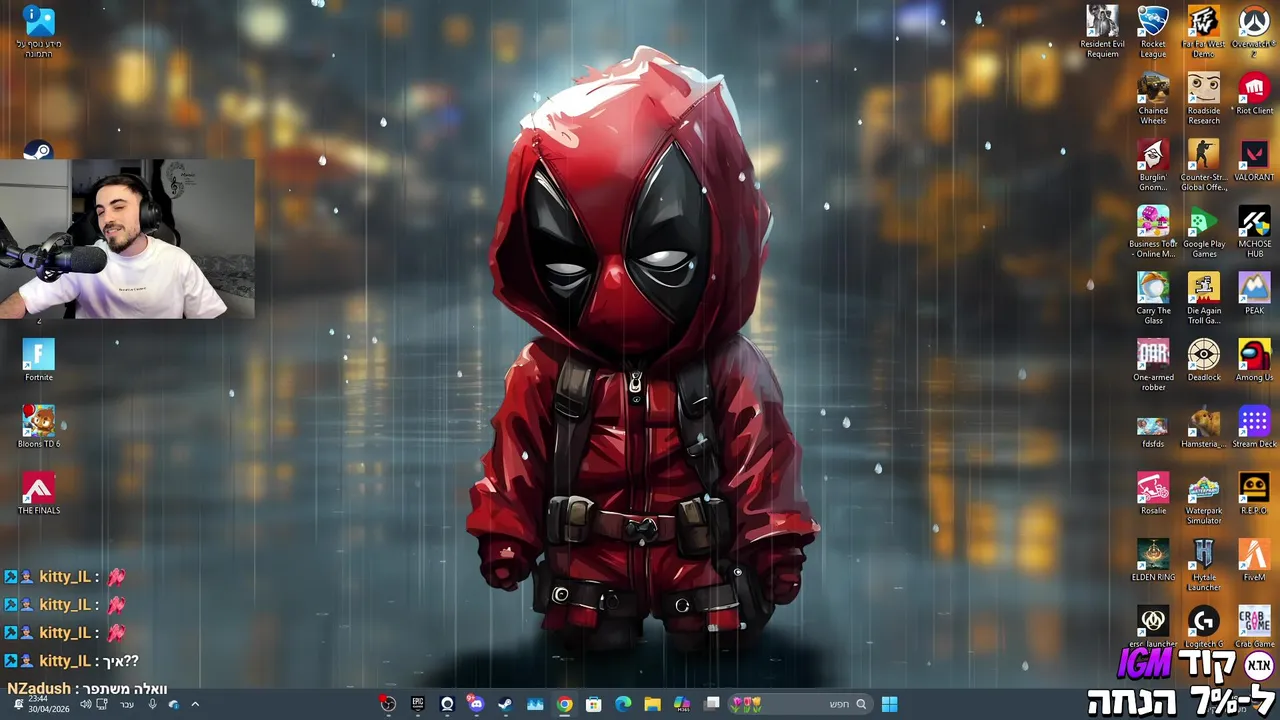Select the Fortnite desktop icon
Screen dimensions: 1280x720
[x=38, y=360]
